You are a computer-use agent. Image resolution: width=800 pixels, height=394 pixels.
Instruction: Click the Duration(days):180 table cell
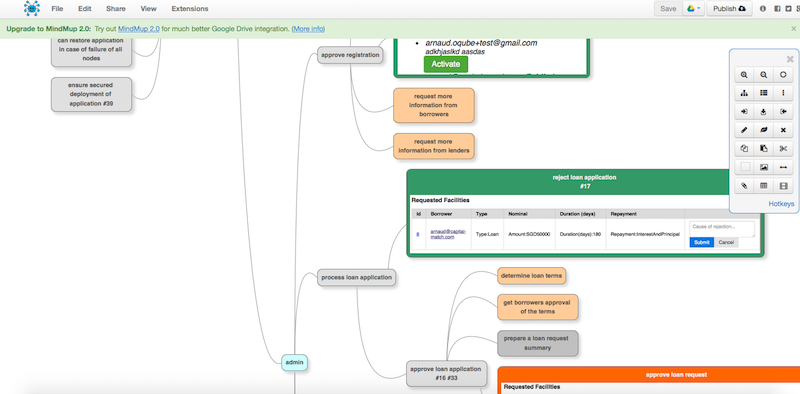point(580,234)
